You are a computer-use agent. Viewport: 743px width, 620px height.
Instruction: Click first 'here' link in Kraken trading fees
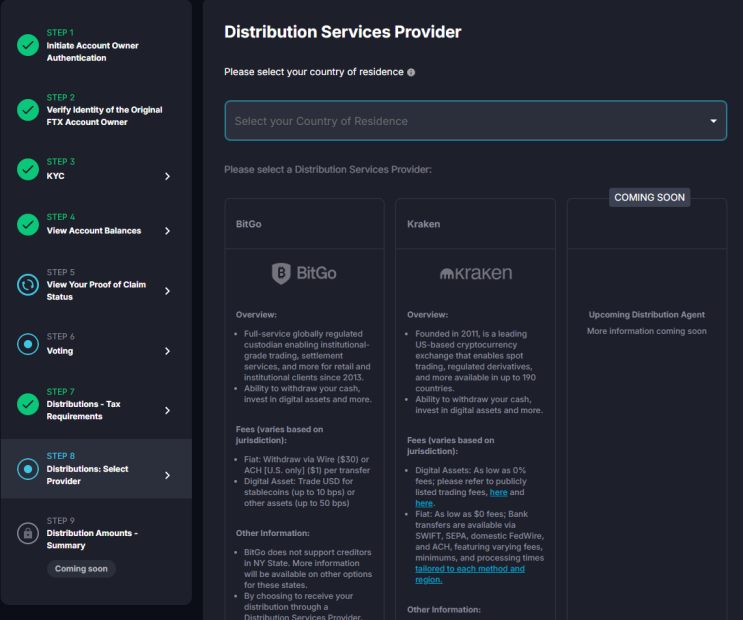[498, 492]
